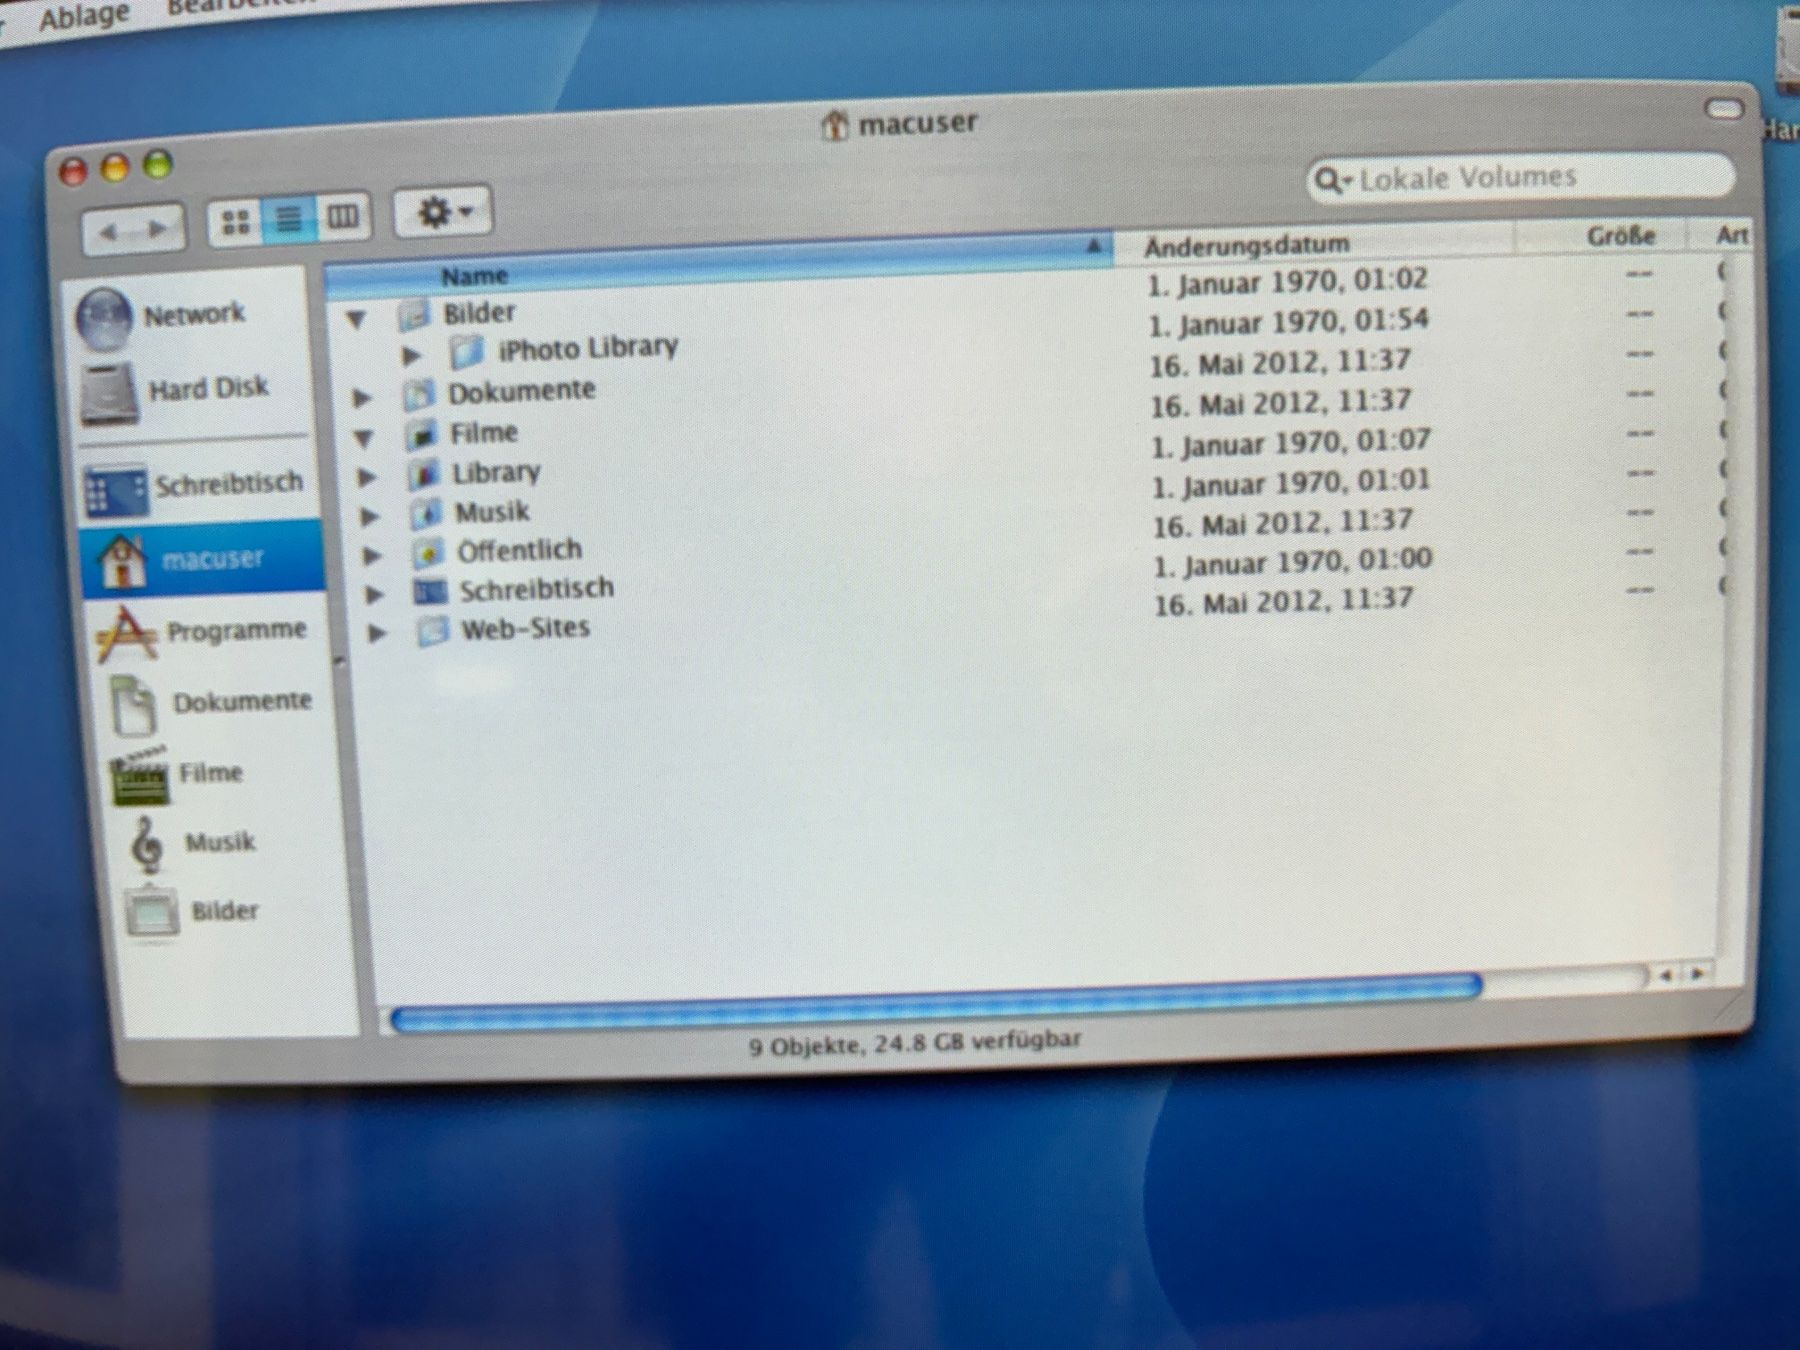1800x1350 pixels.
Task: Click date 1. Januar 1970, 01:00
Action: coord(1293,563)
